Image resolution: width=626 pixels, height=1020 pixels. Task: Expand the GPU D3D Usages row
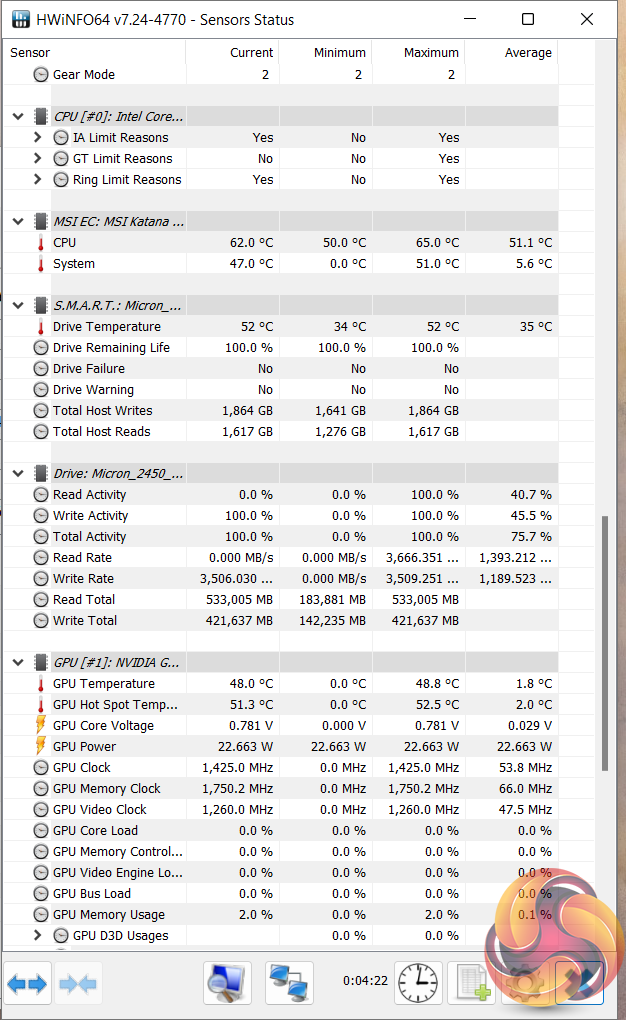[x=38, y=936]
